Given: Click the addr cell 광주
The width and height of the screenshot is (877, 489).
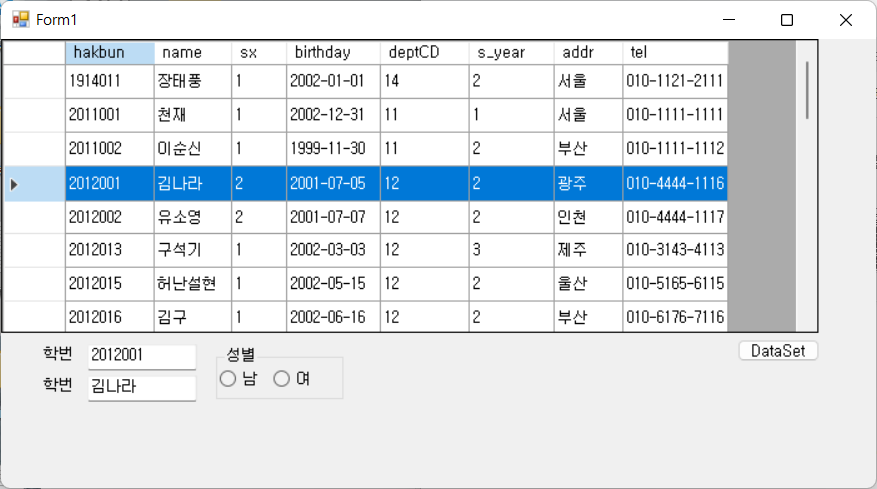Looking at the screenshot, I should (x=588, y=184).
